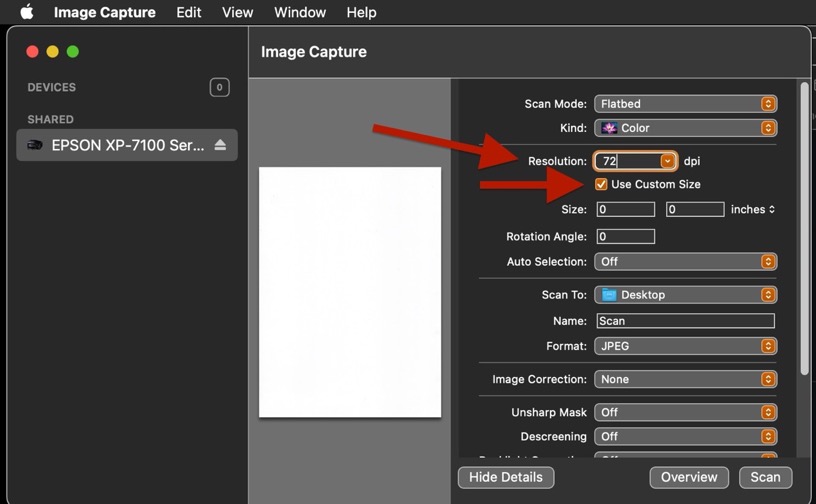Open the Format JPEG dropdown
This screenshot has width=816, height=504.
pos(685,346)
